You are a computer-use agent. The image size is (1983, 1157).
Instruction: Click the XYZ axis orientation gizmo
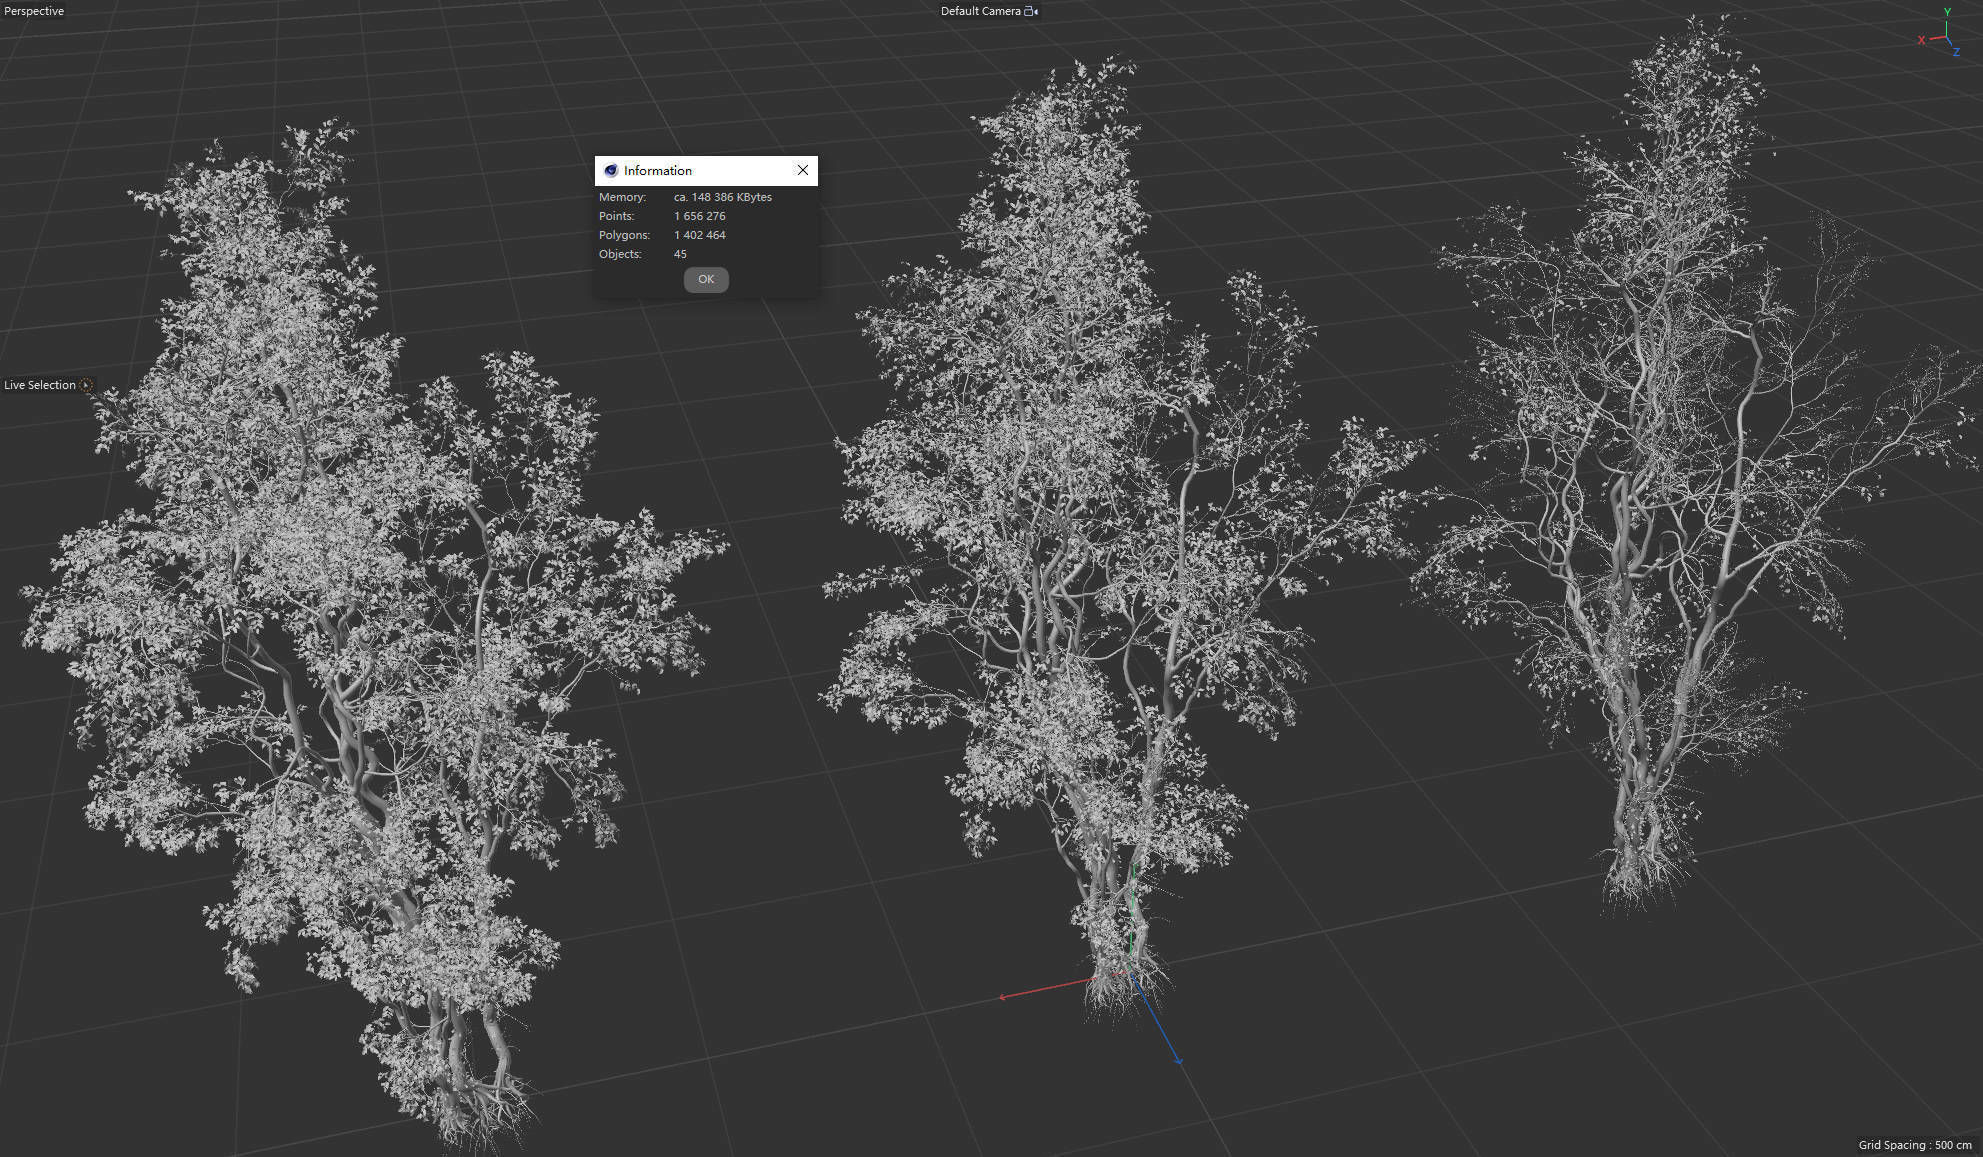1943,33
